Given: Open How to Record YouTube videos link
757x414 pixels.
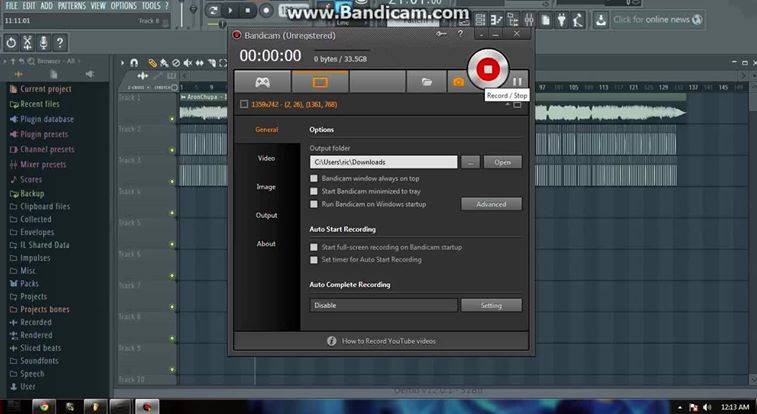Looking at the screenshot, I should click(389, 341).
